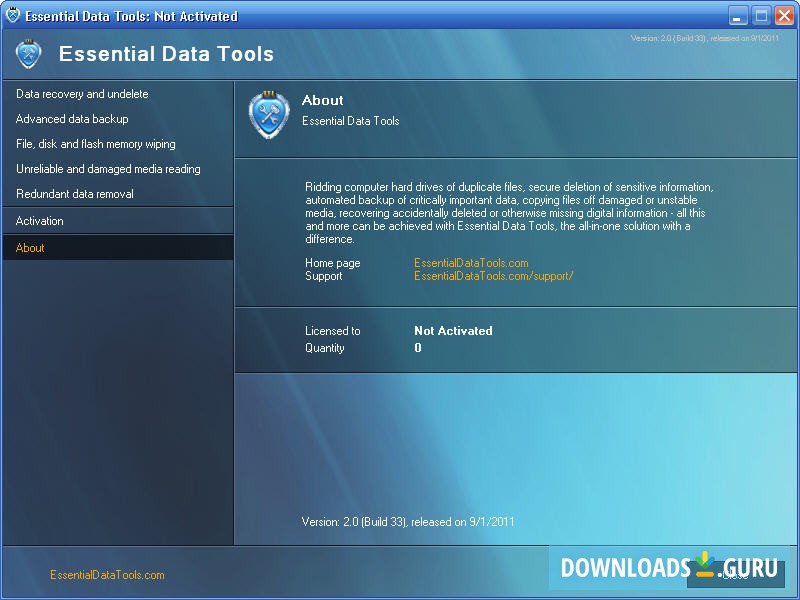The width and height of the screenshot is (800, 600).
Task: Click the footer EssentialDataTools.com link
Action: [107, 575]
